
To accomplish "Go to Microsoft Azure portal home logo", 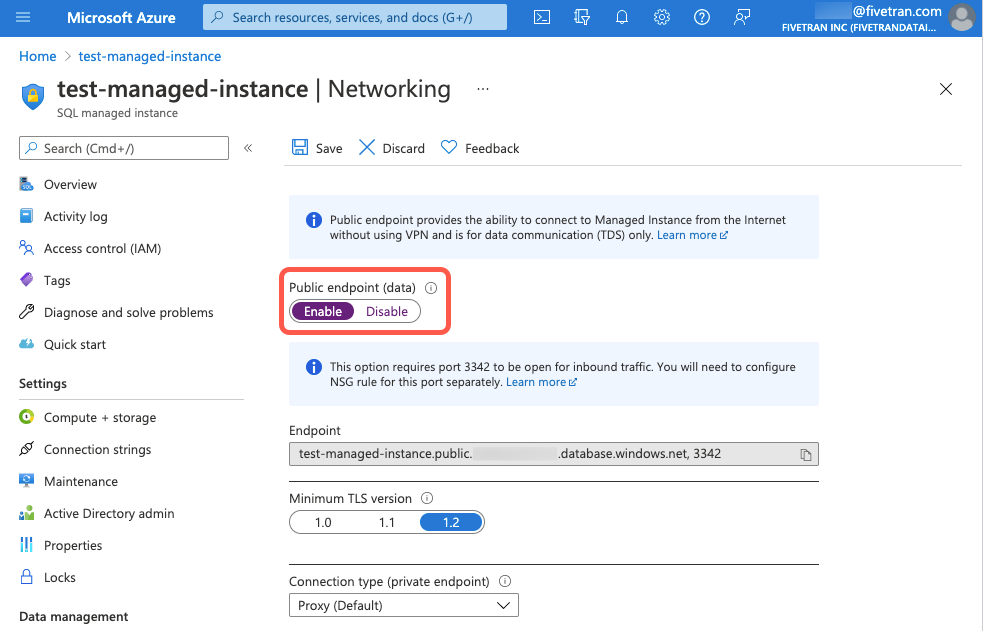I will 122,18.
